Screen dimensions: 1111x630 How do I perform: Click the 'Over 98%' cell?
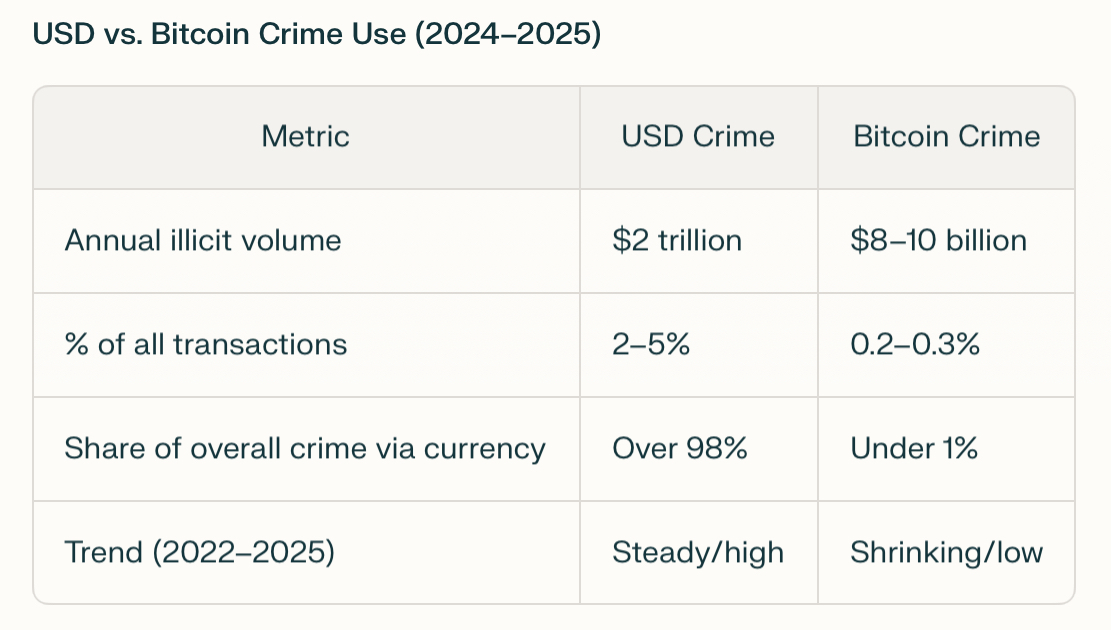click(x=680, y=448)
